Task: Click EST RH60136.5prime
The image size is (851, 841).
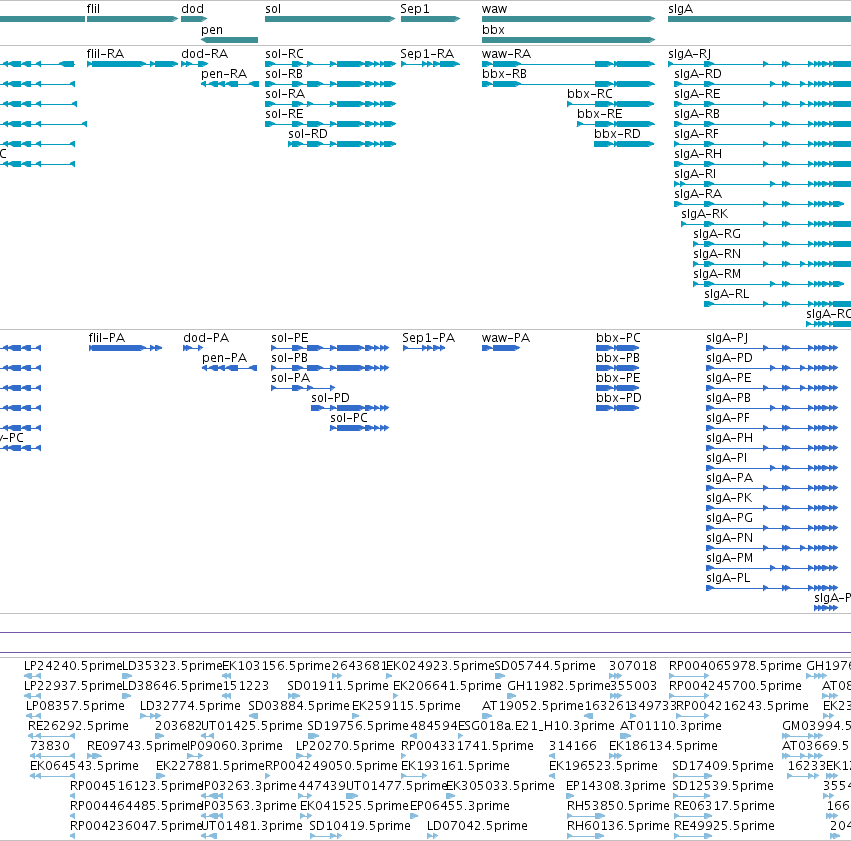Action: coord(619,826)
